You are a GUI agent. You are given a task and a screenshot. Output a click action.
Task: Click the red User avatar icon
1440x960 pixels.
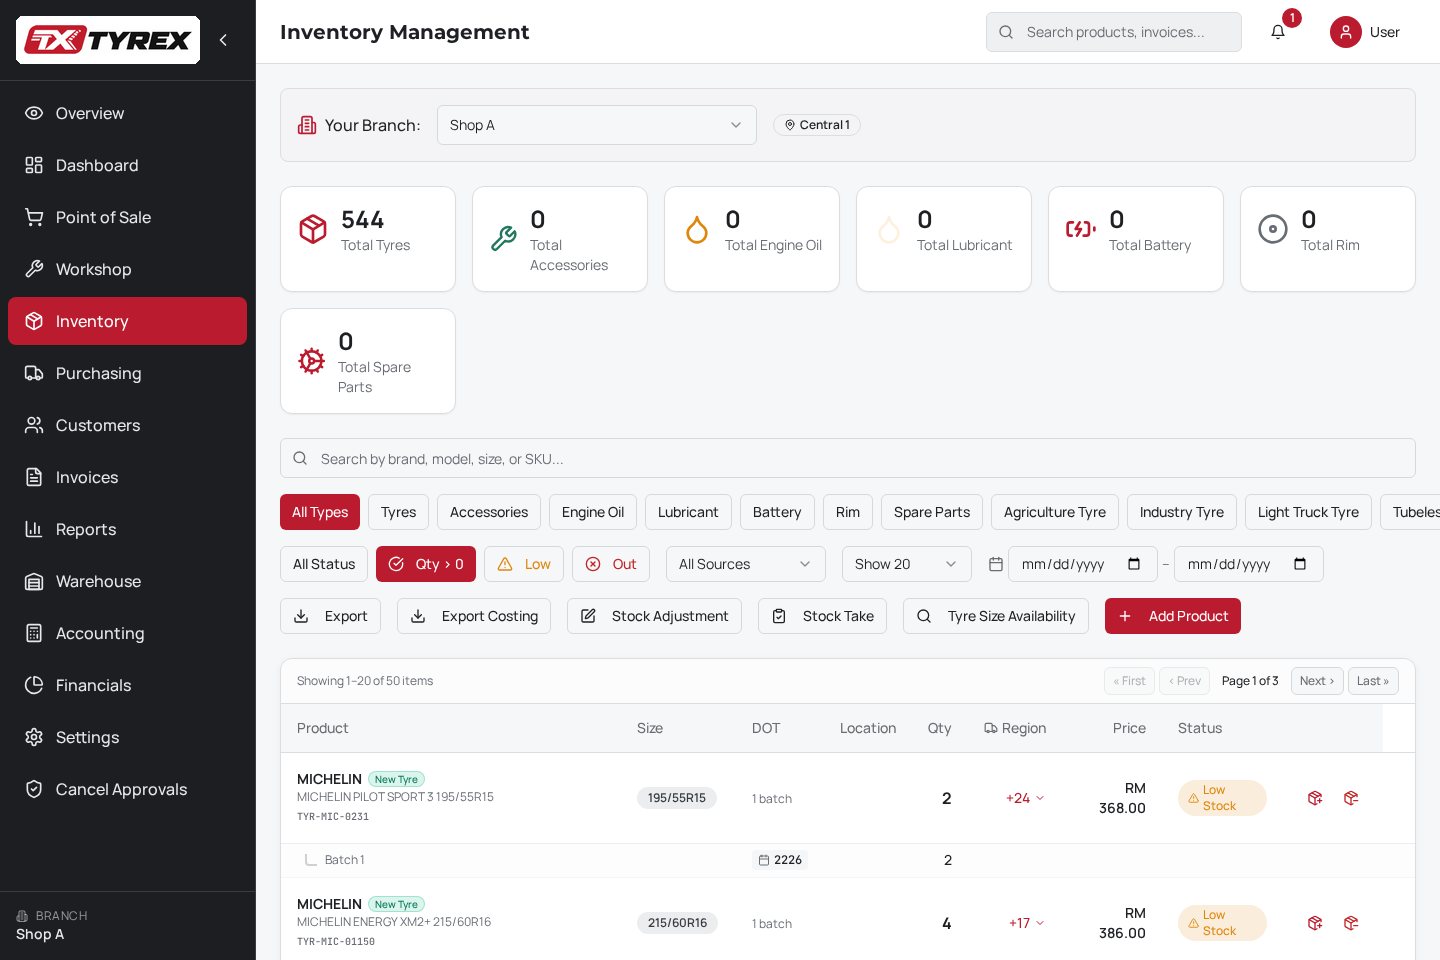[x=1346, y=32]
